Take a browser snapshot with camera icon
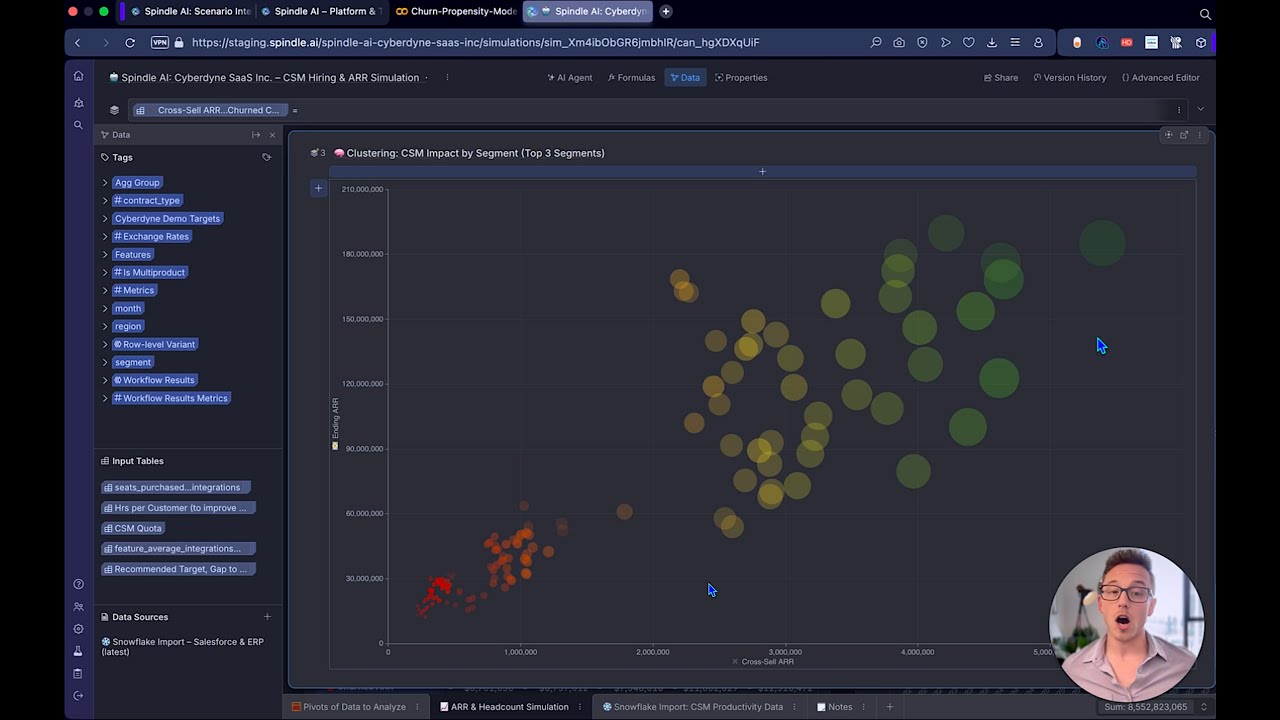The image size is (1280, 720). (x=899, y=43)
